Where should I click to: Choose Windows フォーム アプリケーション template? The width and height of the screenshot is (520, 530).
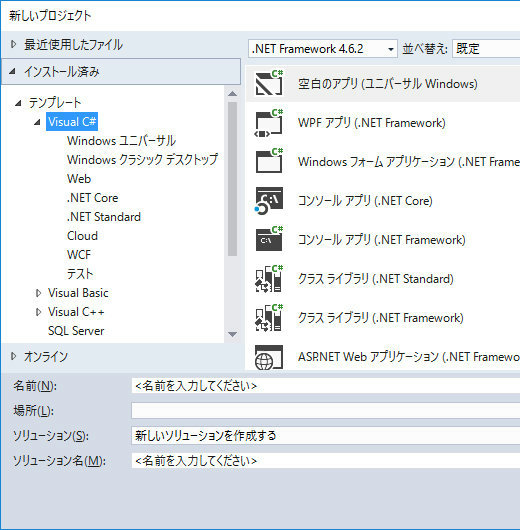pyautogui.click(x=383, y=161)
